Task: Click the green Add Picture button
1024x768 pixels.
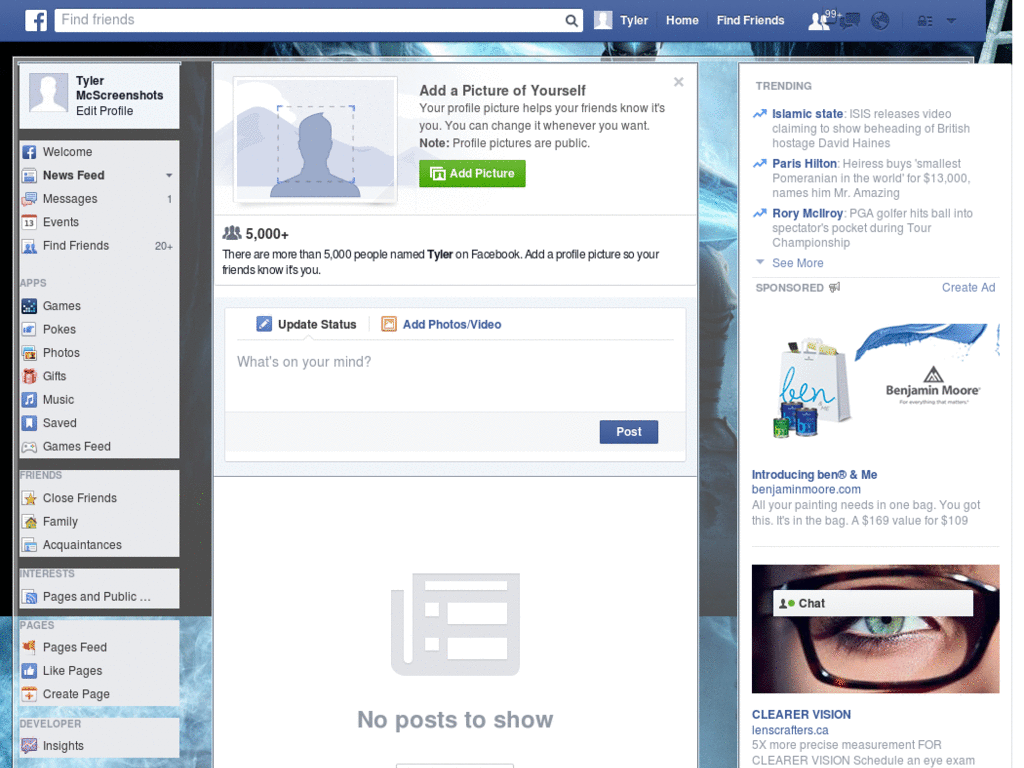Action: (472, 174)
